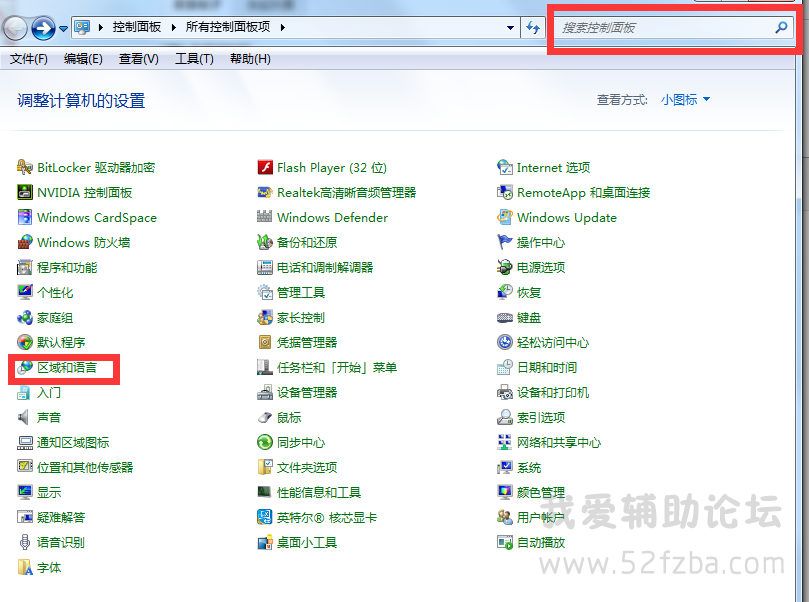Image resolution: width=809 pixels, height=602 pixels.
Task: Open the 区域和语言 globe icon
Action: 24,367
